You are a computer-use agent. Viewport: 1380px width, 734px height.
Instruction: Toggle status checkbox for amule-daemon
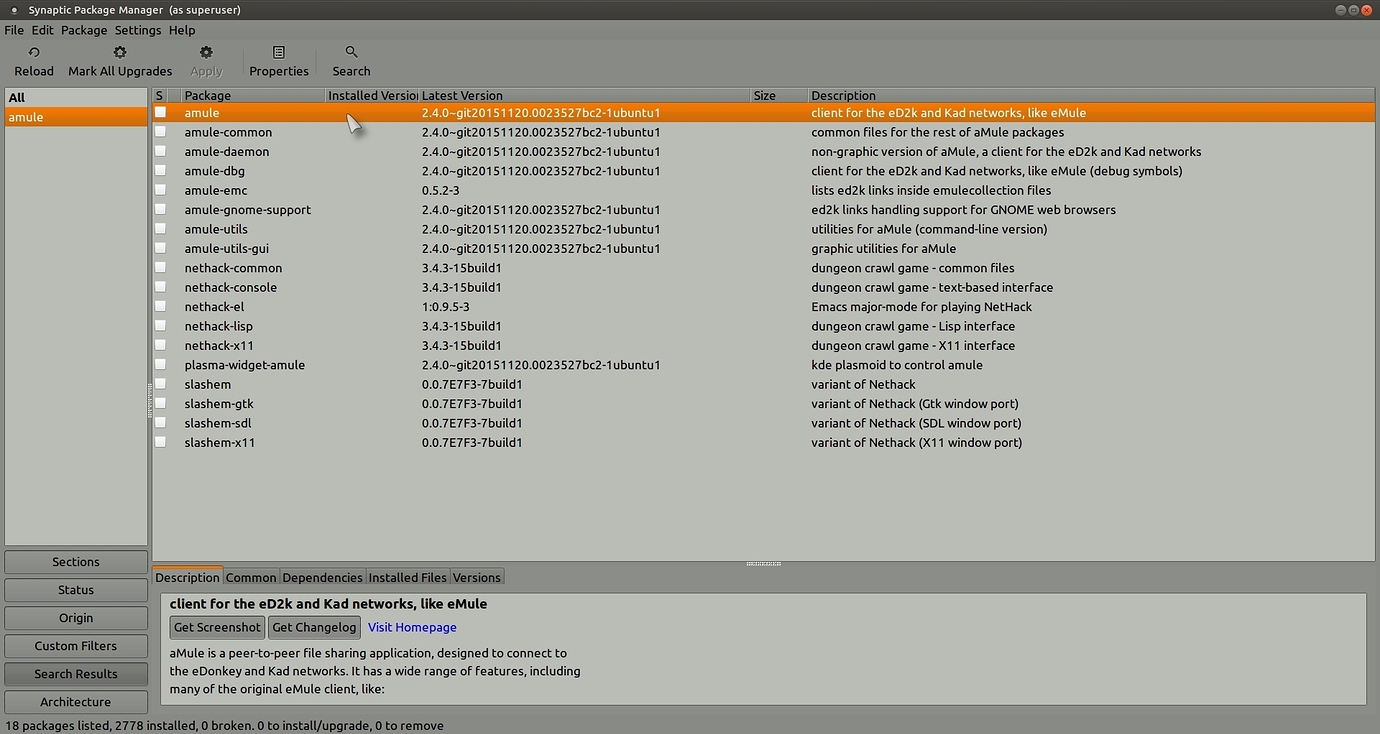coord(160,151)
